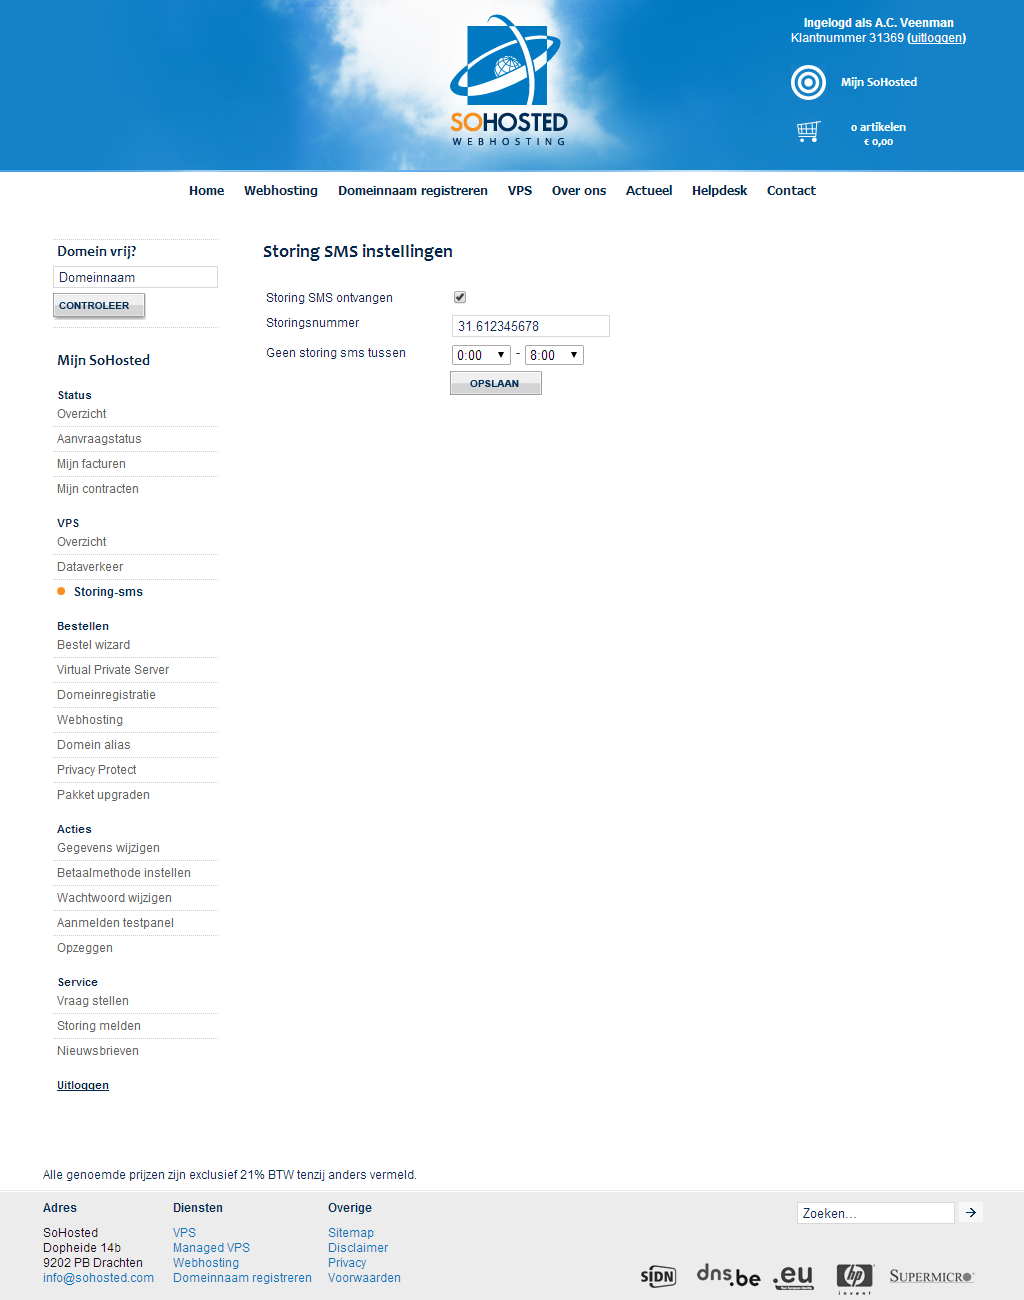
Task: Open the shopping cart icon
Action: pos(808,132)
